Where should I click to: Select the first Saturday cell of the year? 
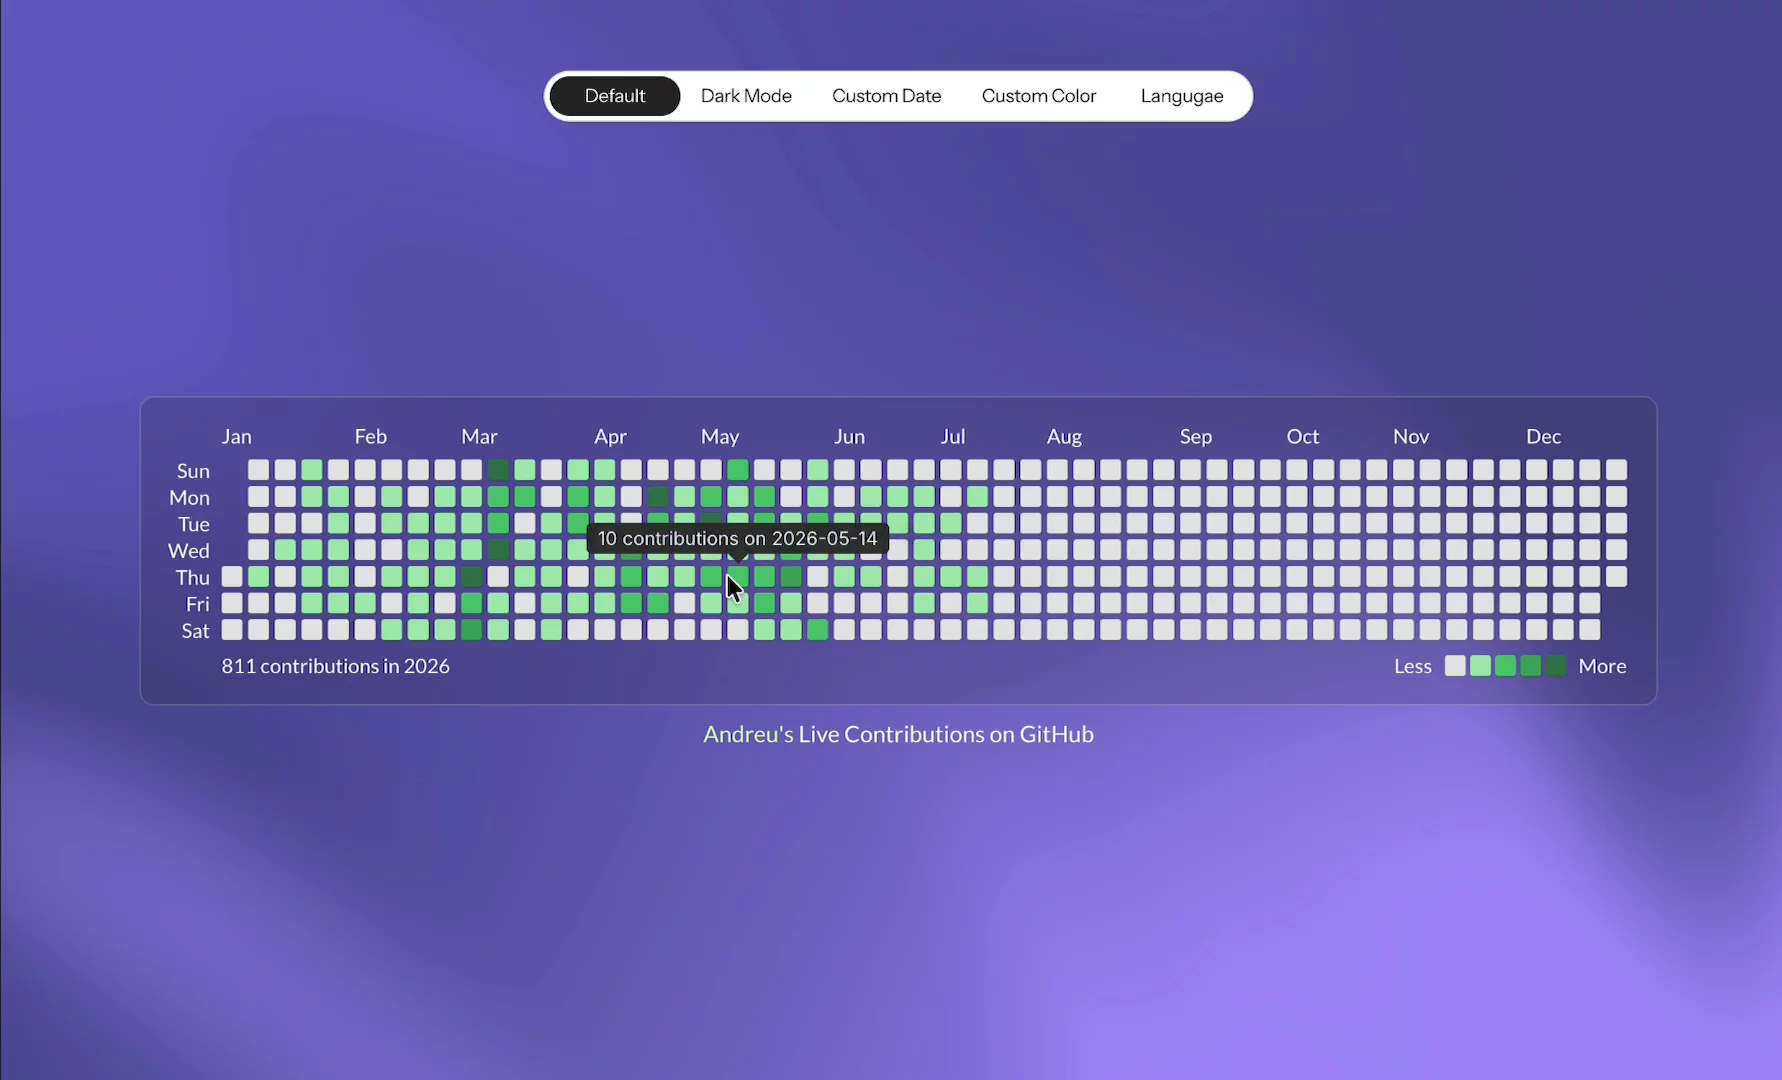232,630
